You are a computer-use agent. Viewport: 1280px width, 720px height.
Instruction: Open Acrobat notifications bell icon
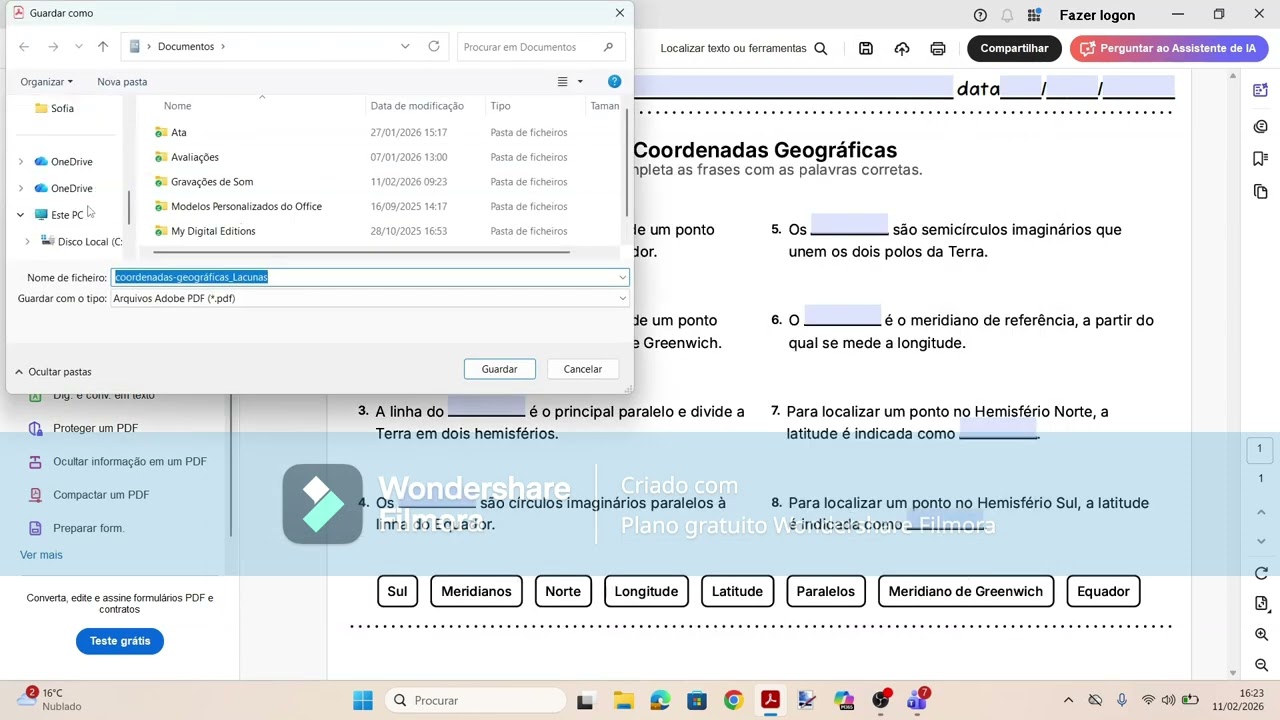pos(1007,15)
